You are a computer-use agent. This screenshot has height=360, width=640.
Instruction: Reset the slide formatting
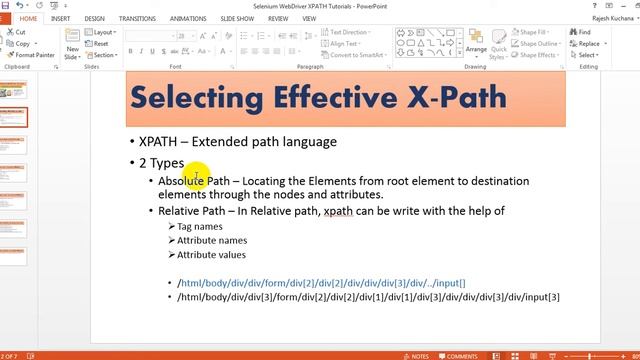click(97, 43)
